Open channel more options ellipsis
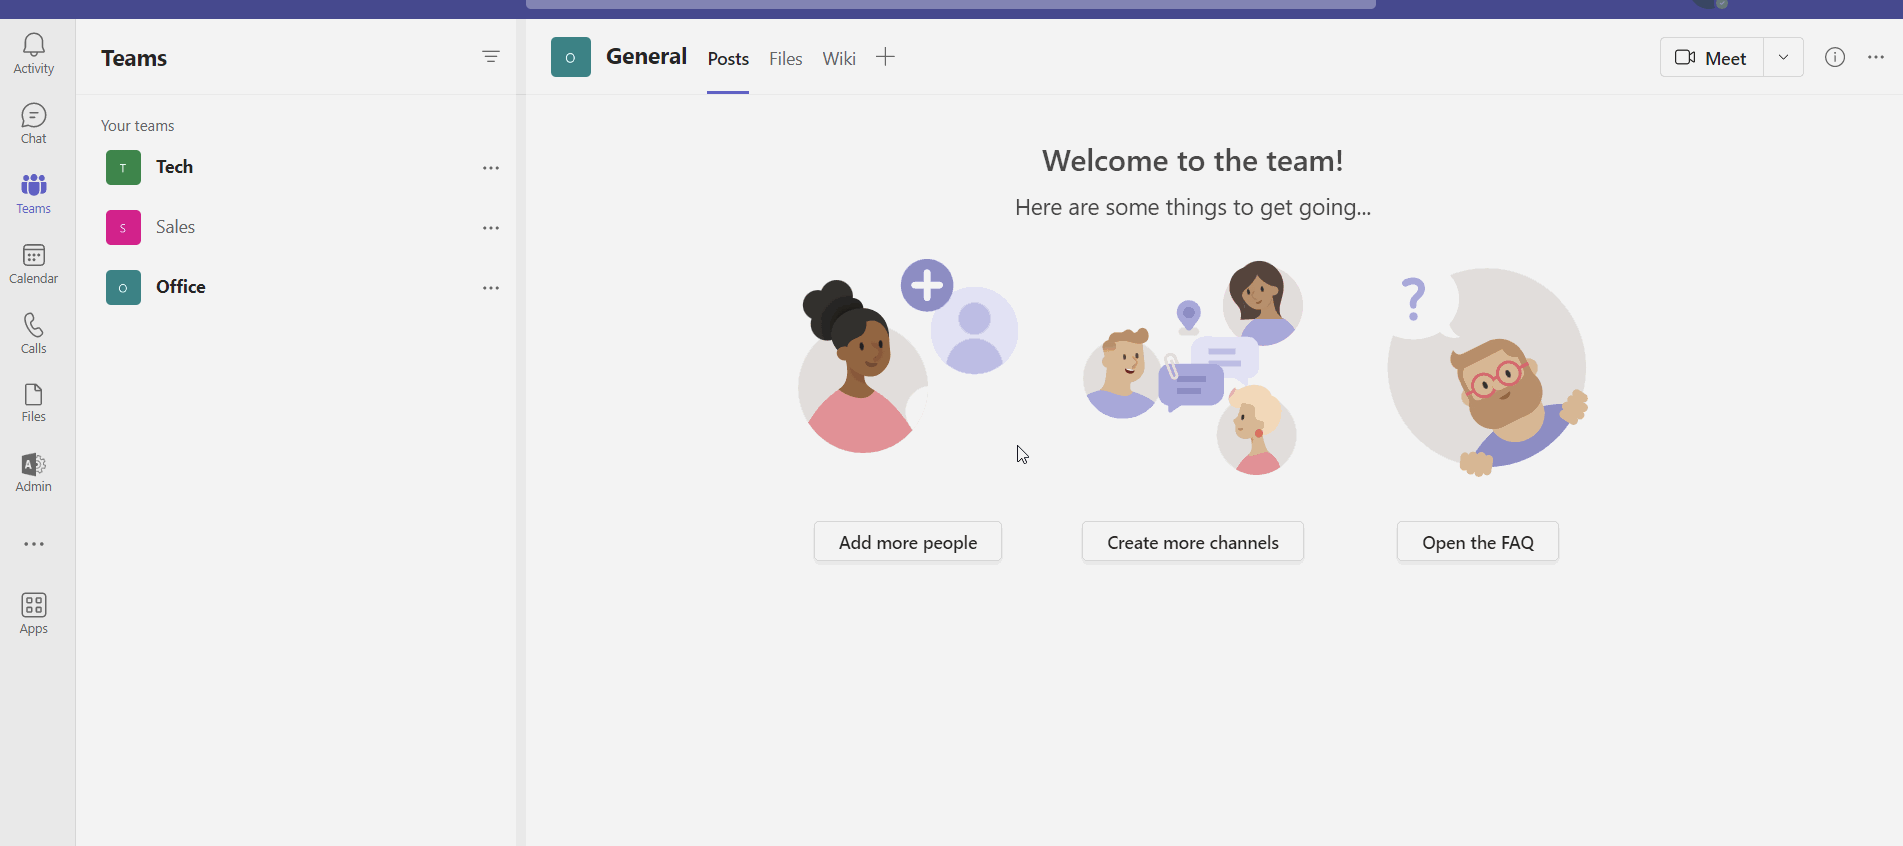 pos(1876,57)
